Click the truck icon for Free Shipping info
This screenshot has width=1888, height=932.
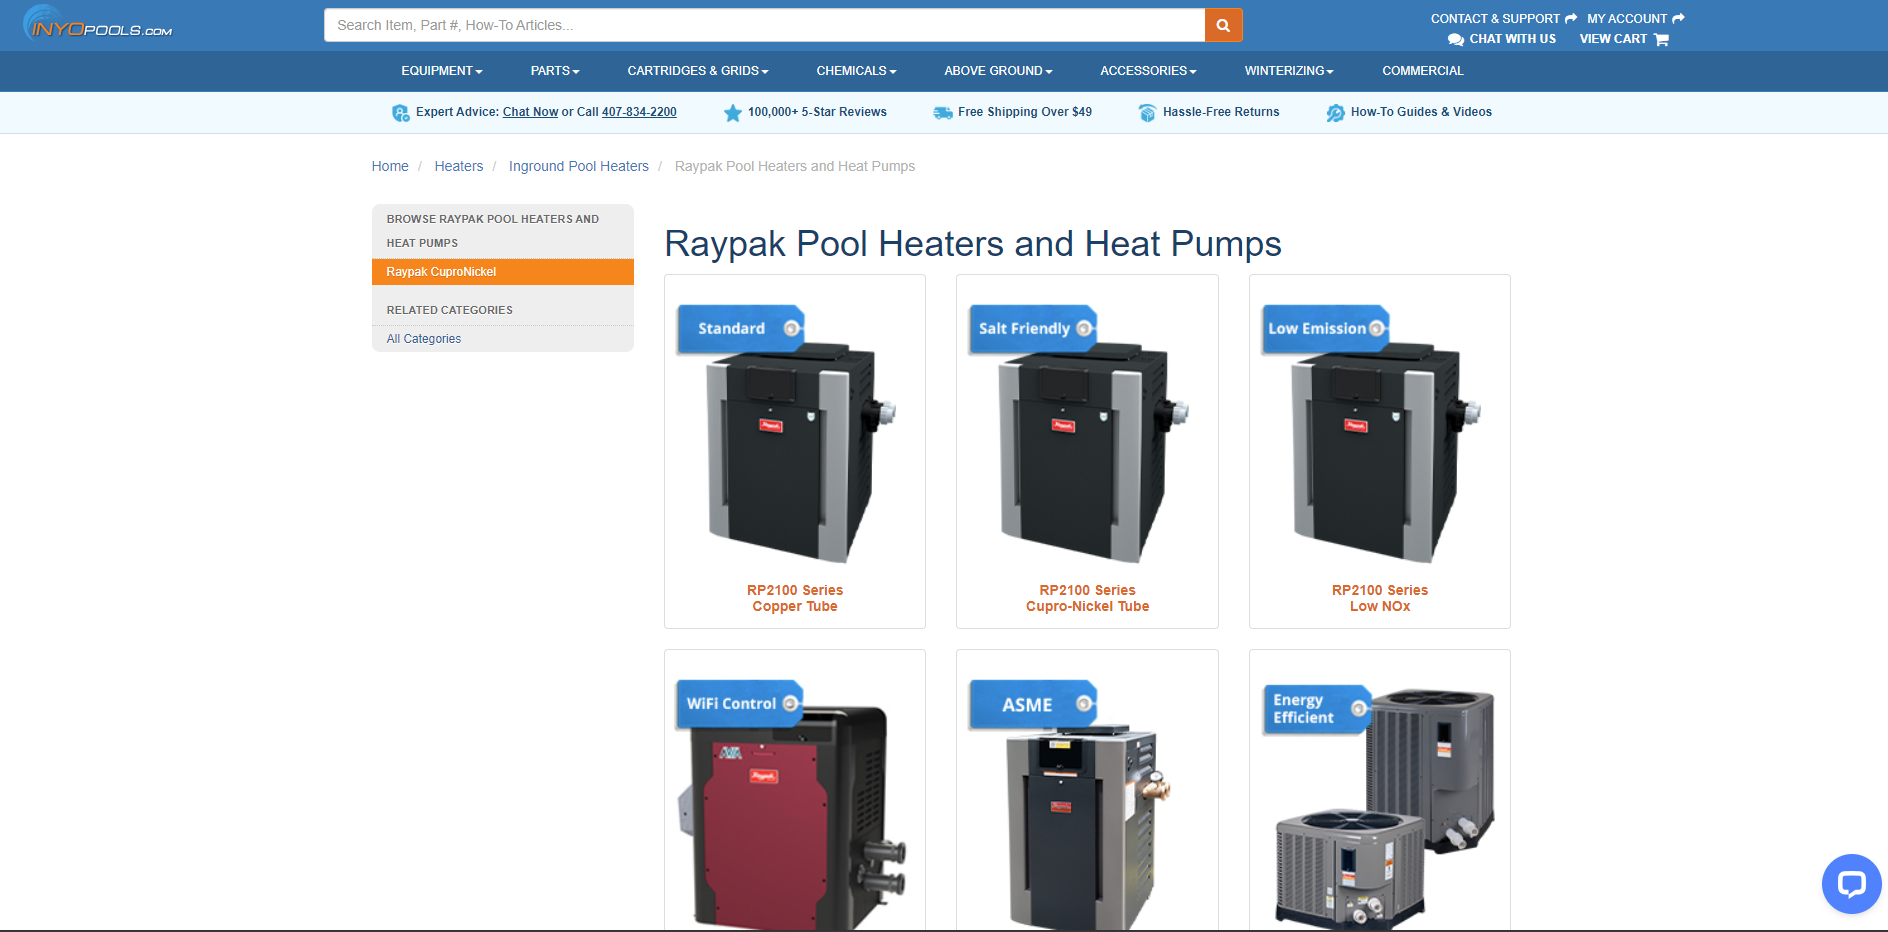pos(941,112)
